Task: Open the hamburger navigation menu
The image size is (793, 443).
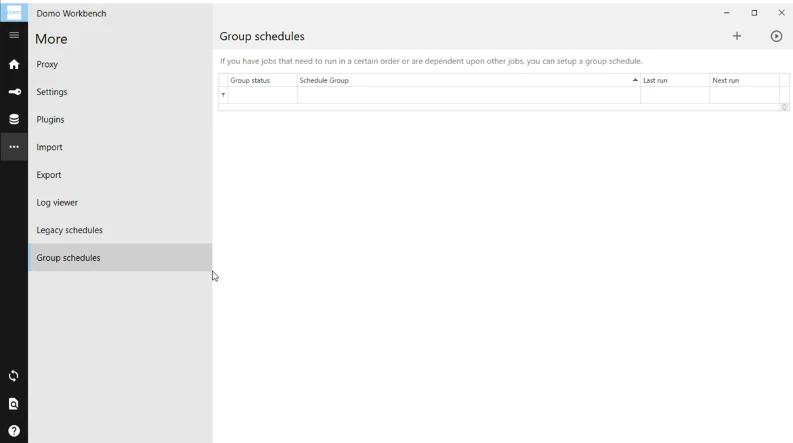Action: click(x=14, y=35)
